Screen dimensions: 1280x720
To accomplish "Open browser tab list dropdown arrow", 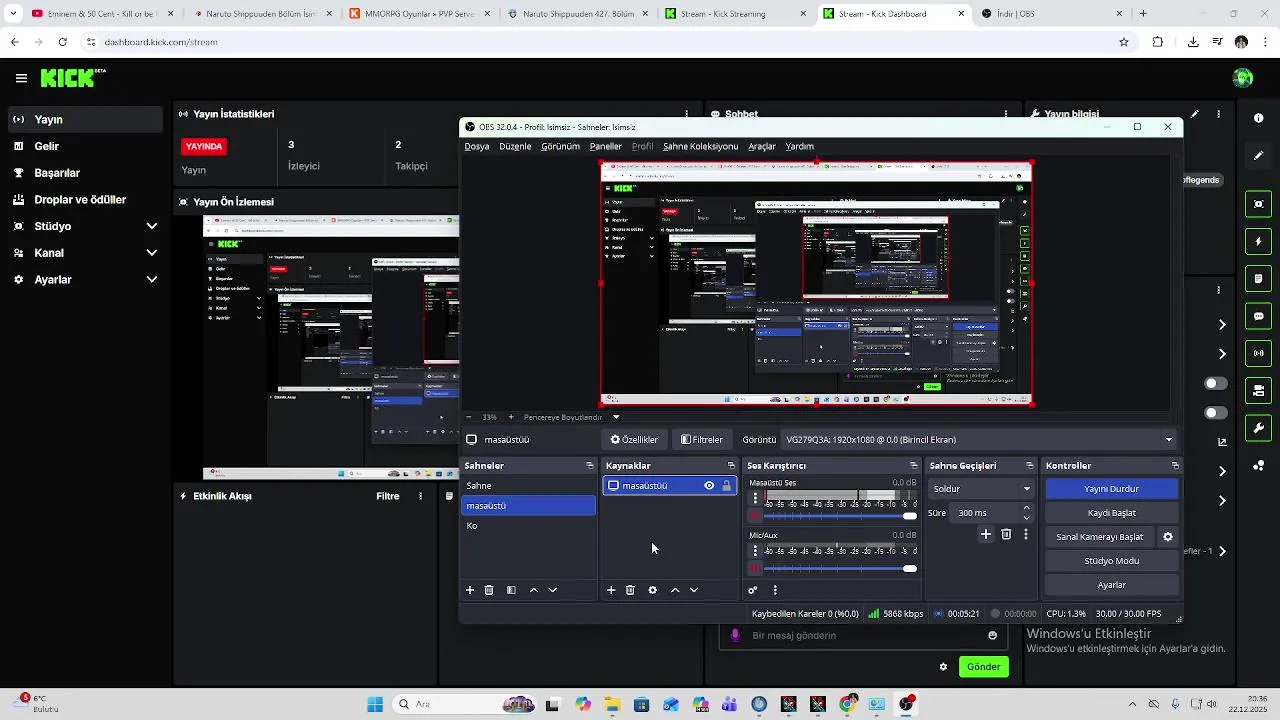I will click(x=13, y=14).
